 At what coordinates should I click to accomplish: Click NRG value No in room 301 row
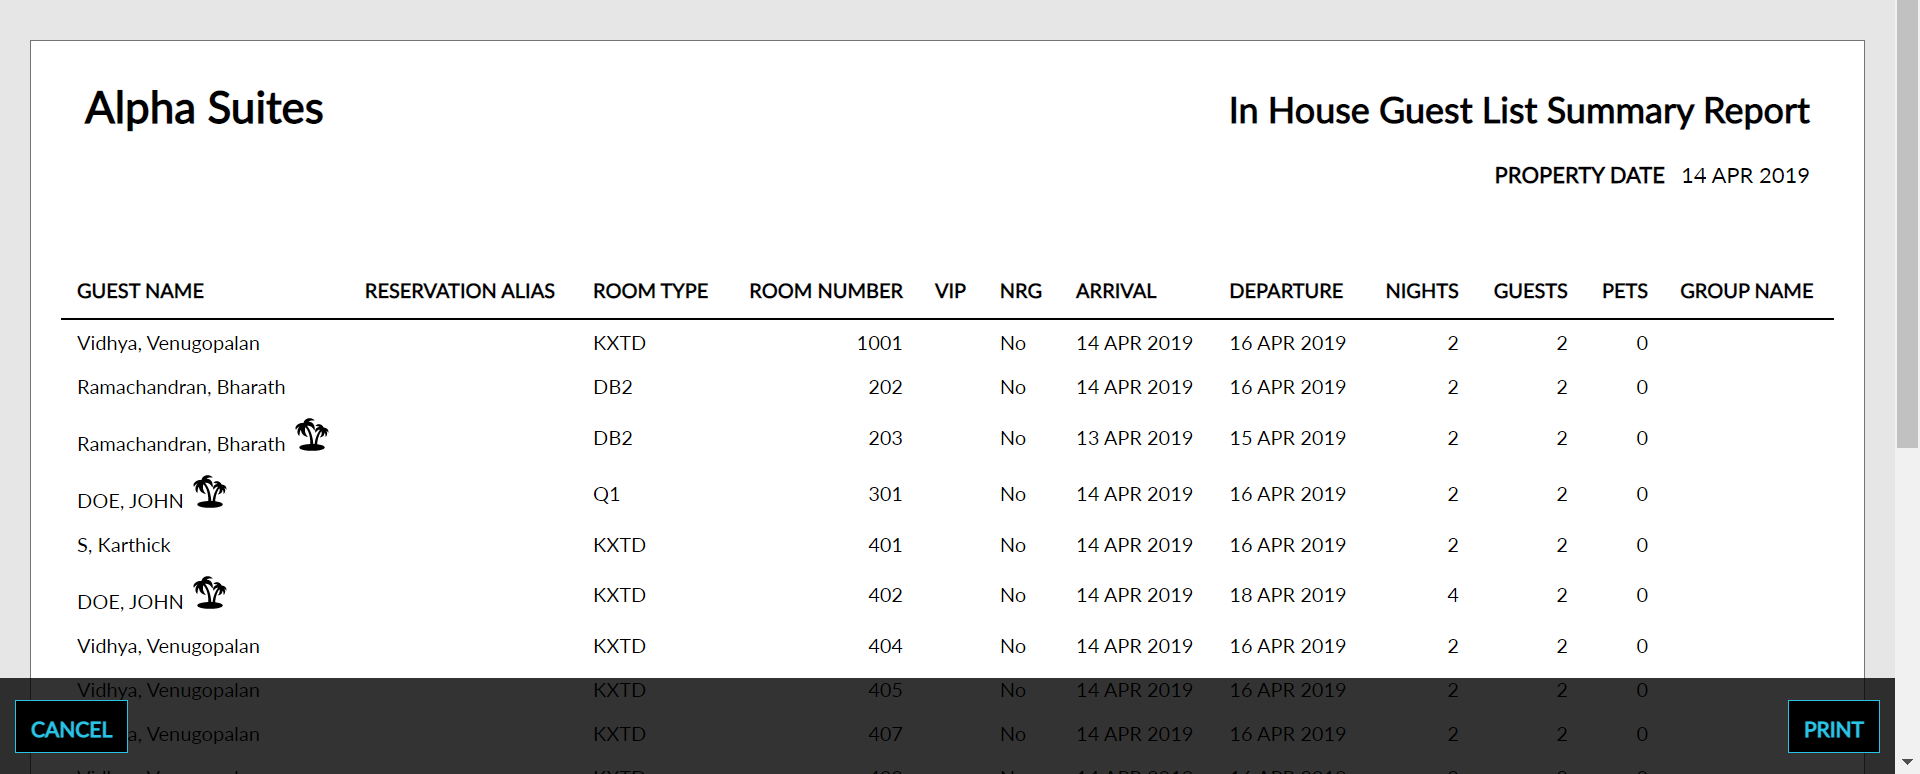point(1013,494)
